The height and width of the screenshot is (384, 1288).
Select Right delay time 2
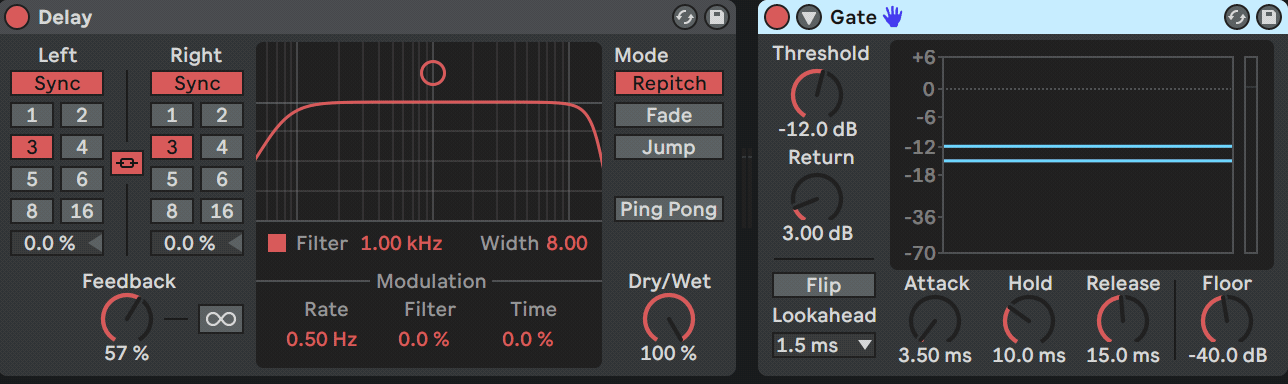[x=222, y=115]
